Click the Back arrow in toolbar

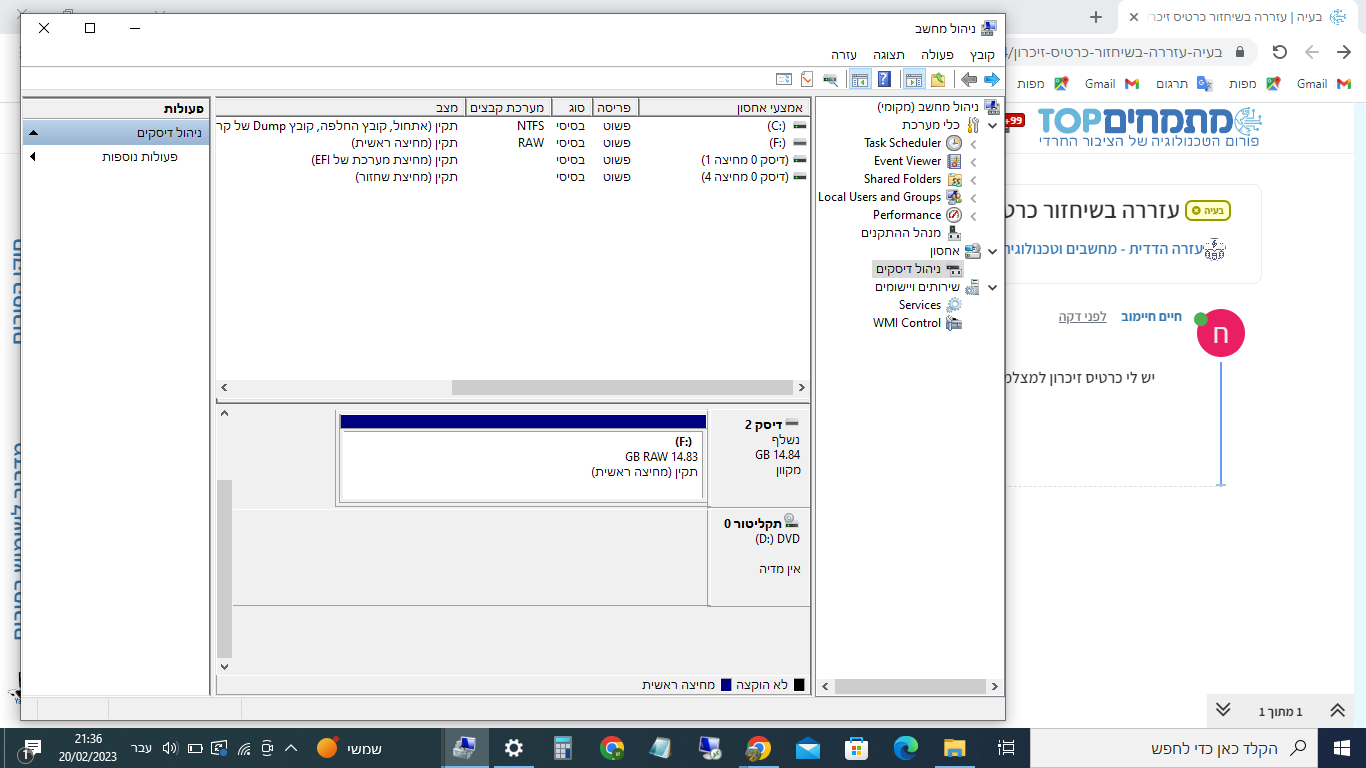968,80
